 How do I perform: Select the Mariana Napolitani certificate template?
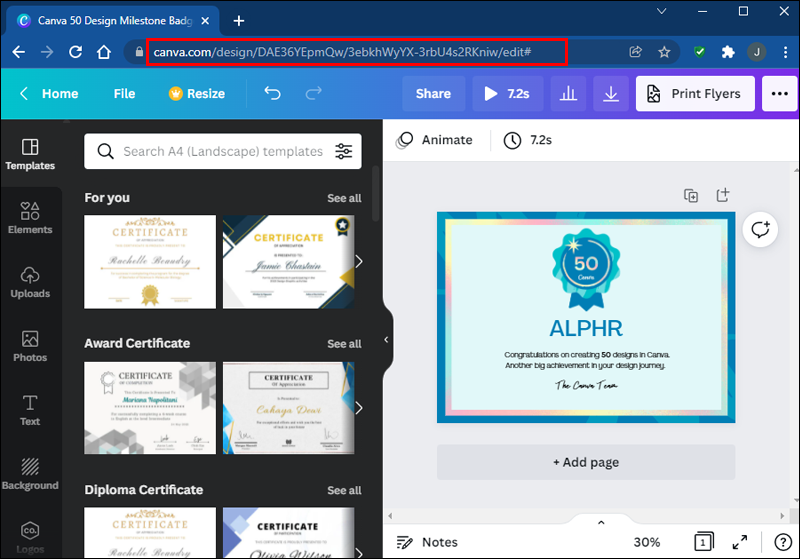150,408
